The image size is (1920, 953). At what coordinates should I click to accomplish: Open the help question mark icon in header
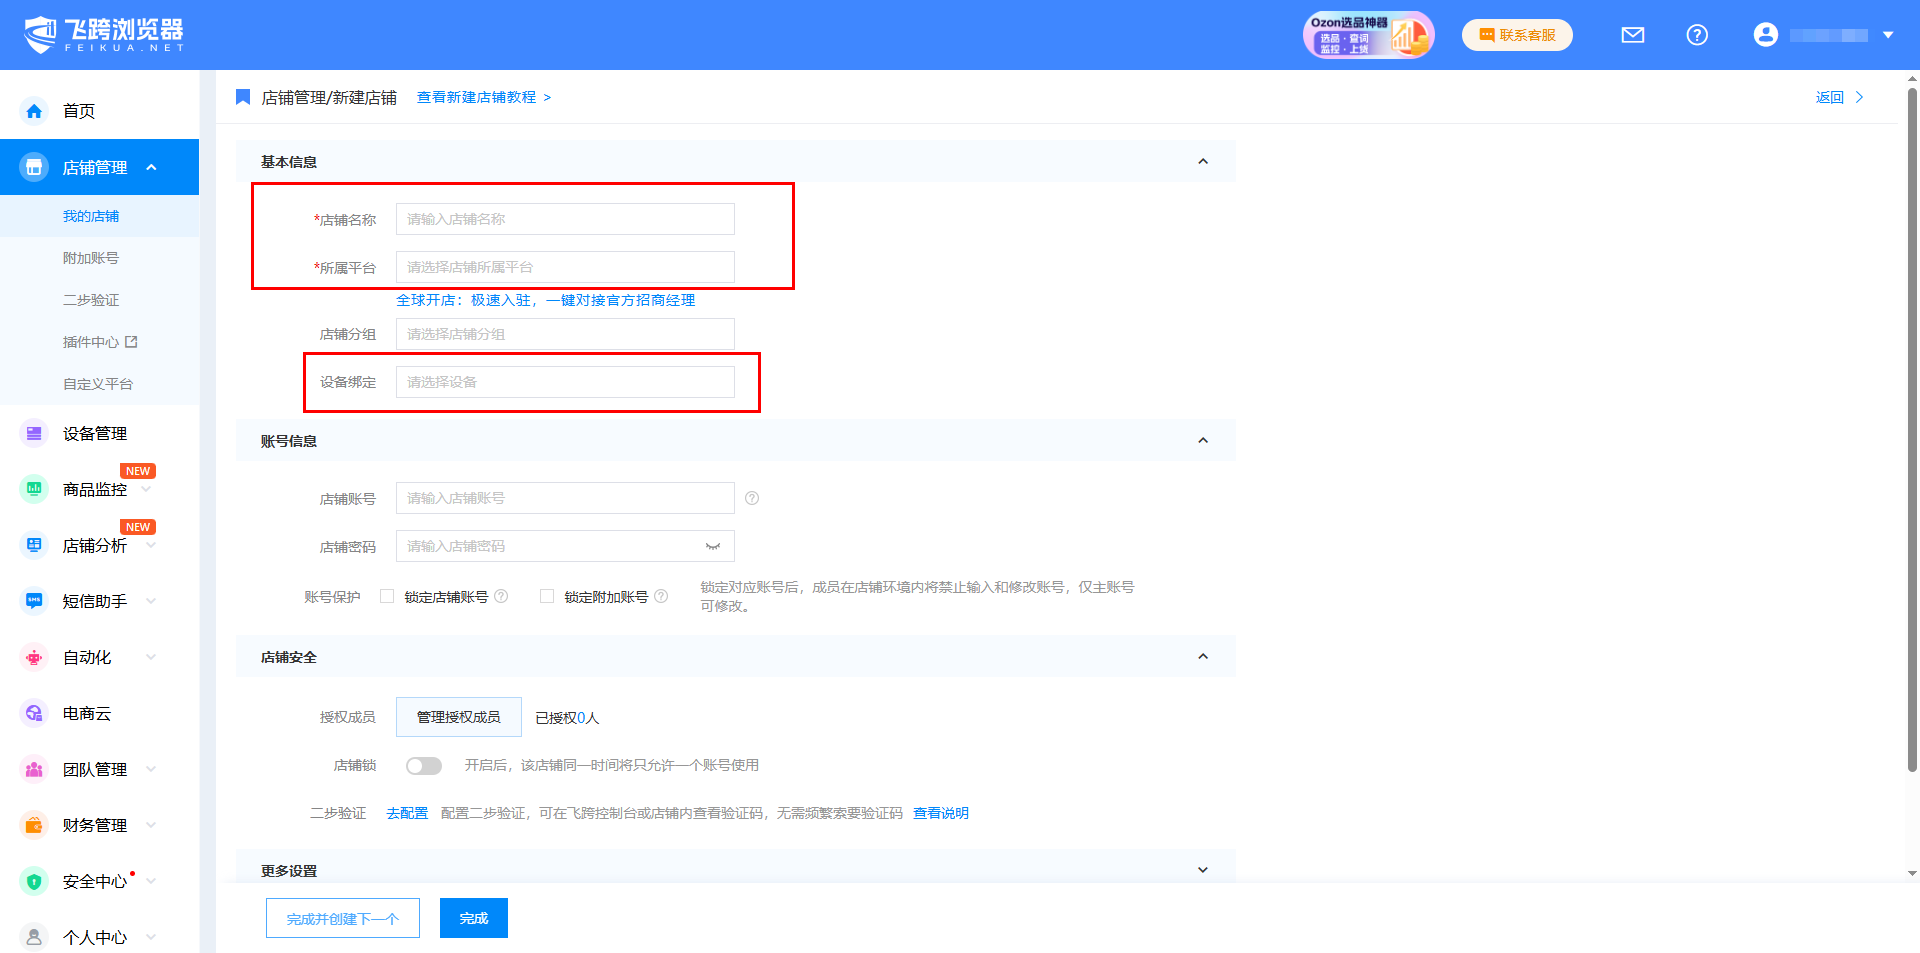1697,35
